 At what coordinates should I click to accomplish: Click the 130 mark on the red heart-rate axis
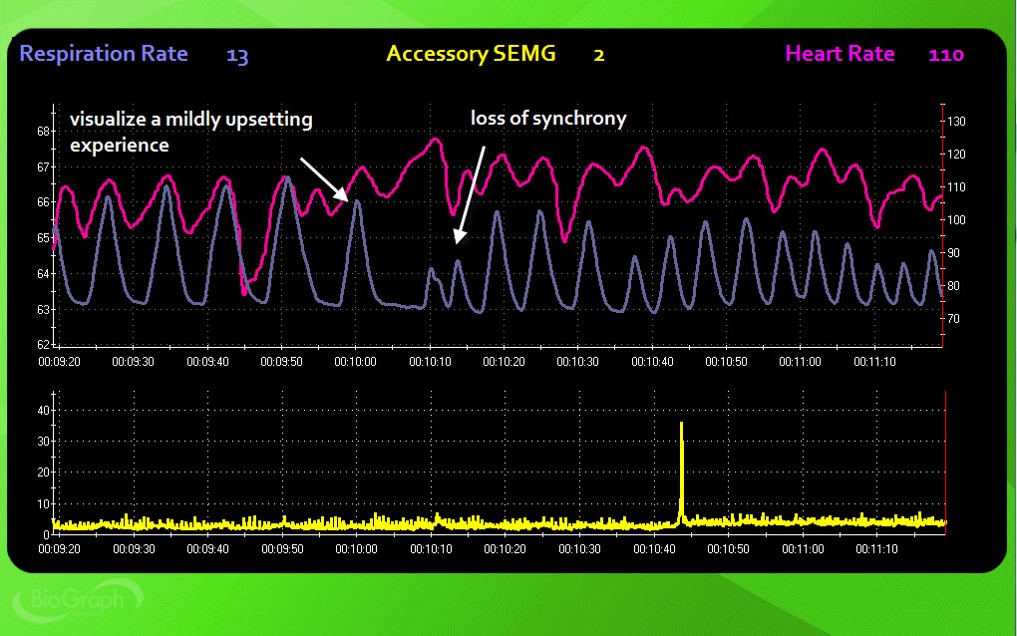point(955,121)
